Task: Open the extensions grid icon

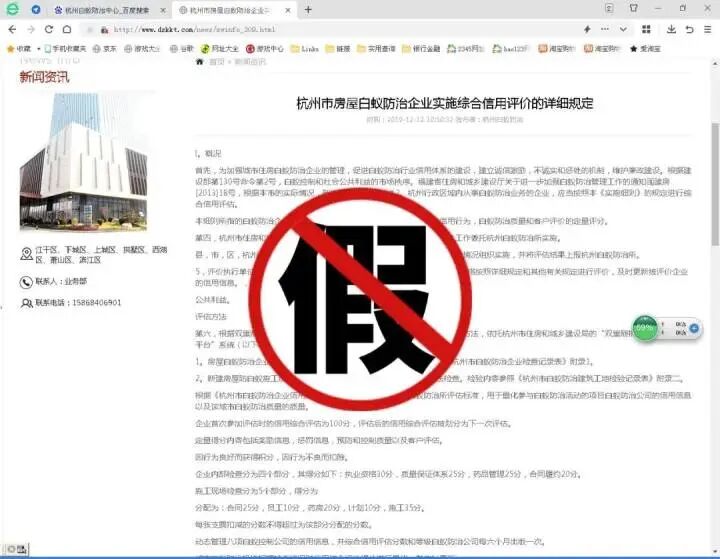Action: coord(646,29)
